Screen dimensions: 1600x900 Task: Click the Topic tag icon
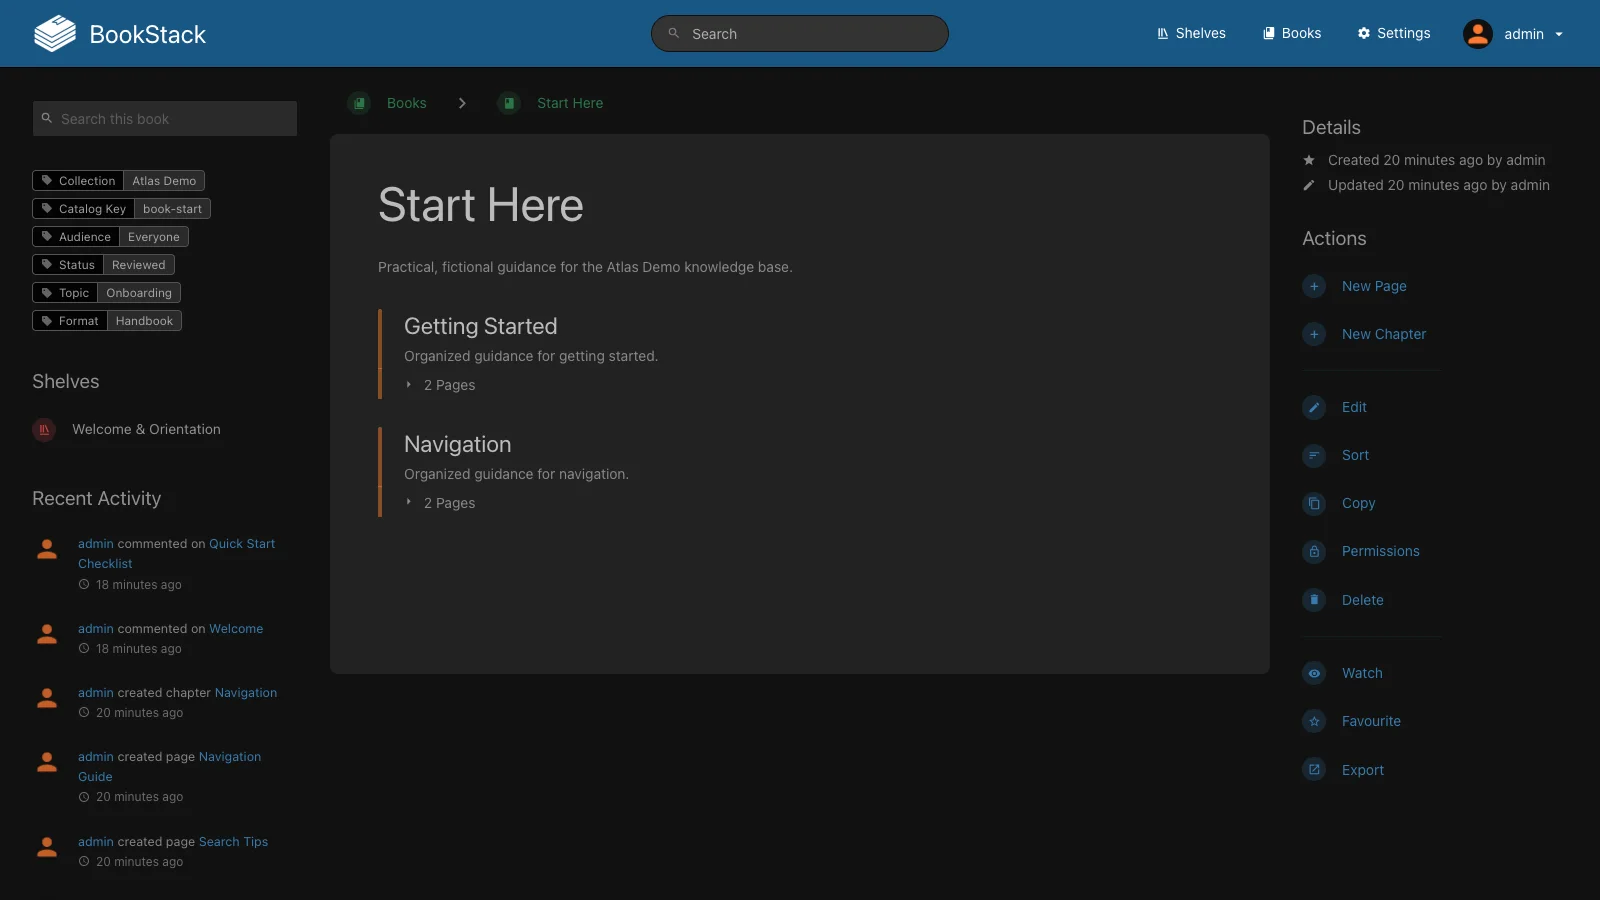pyautogui.click(x=46, y=292)
